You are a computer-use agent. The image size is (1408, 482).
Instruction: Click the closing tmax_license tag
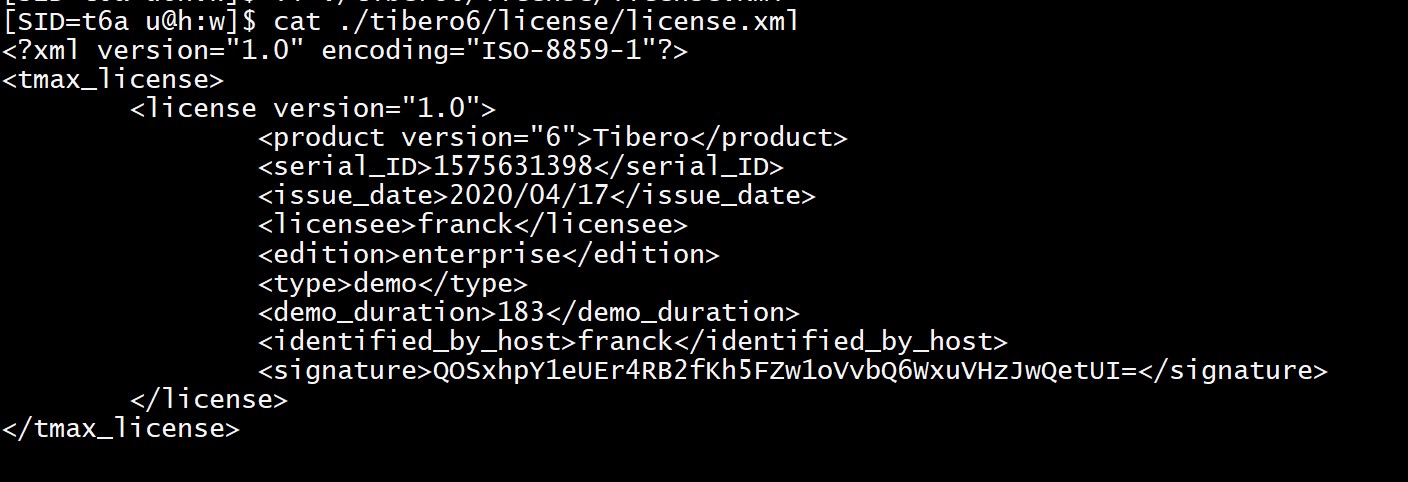click(x=121, y=429)
